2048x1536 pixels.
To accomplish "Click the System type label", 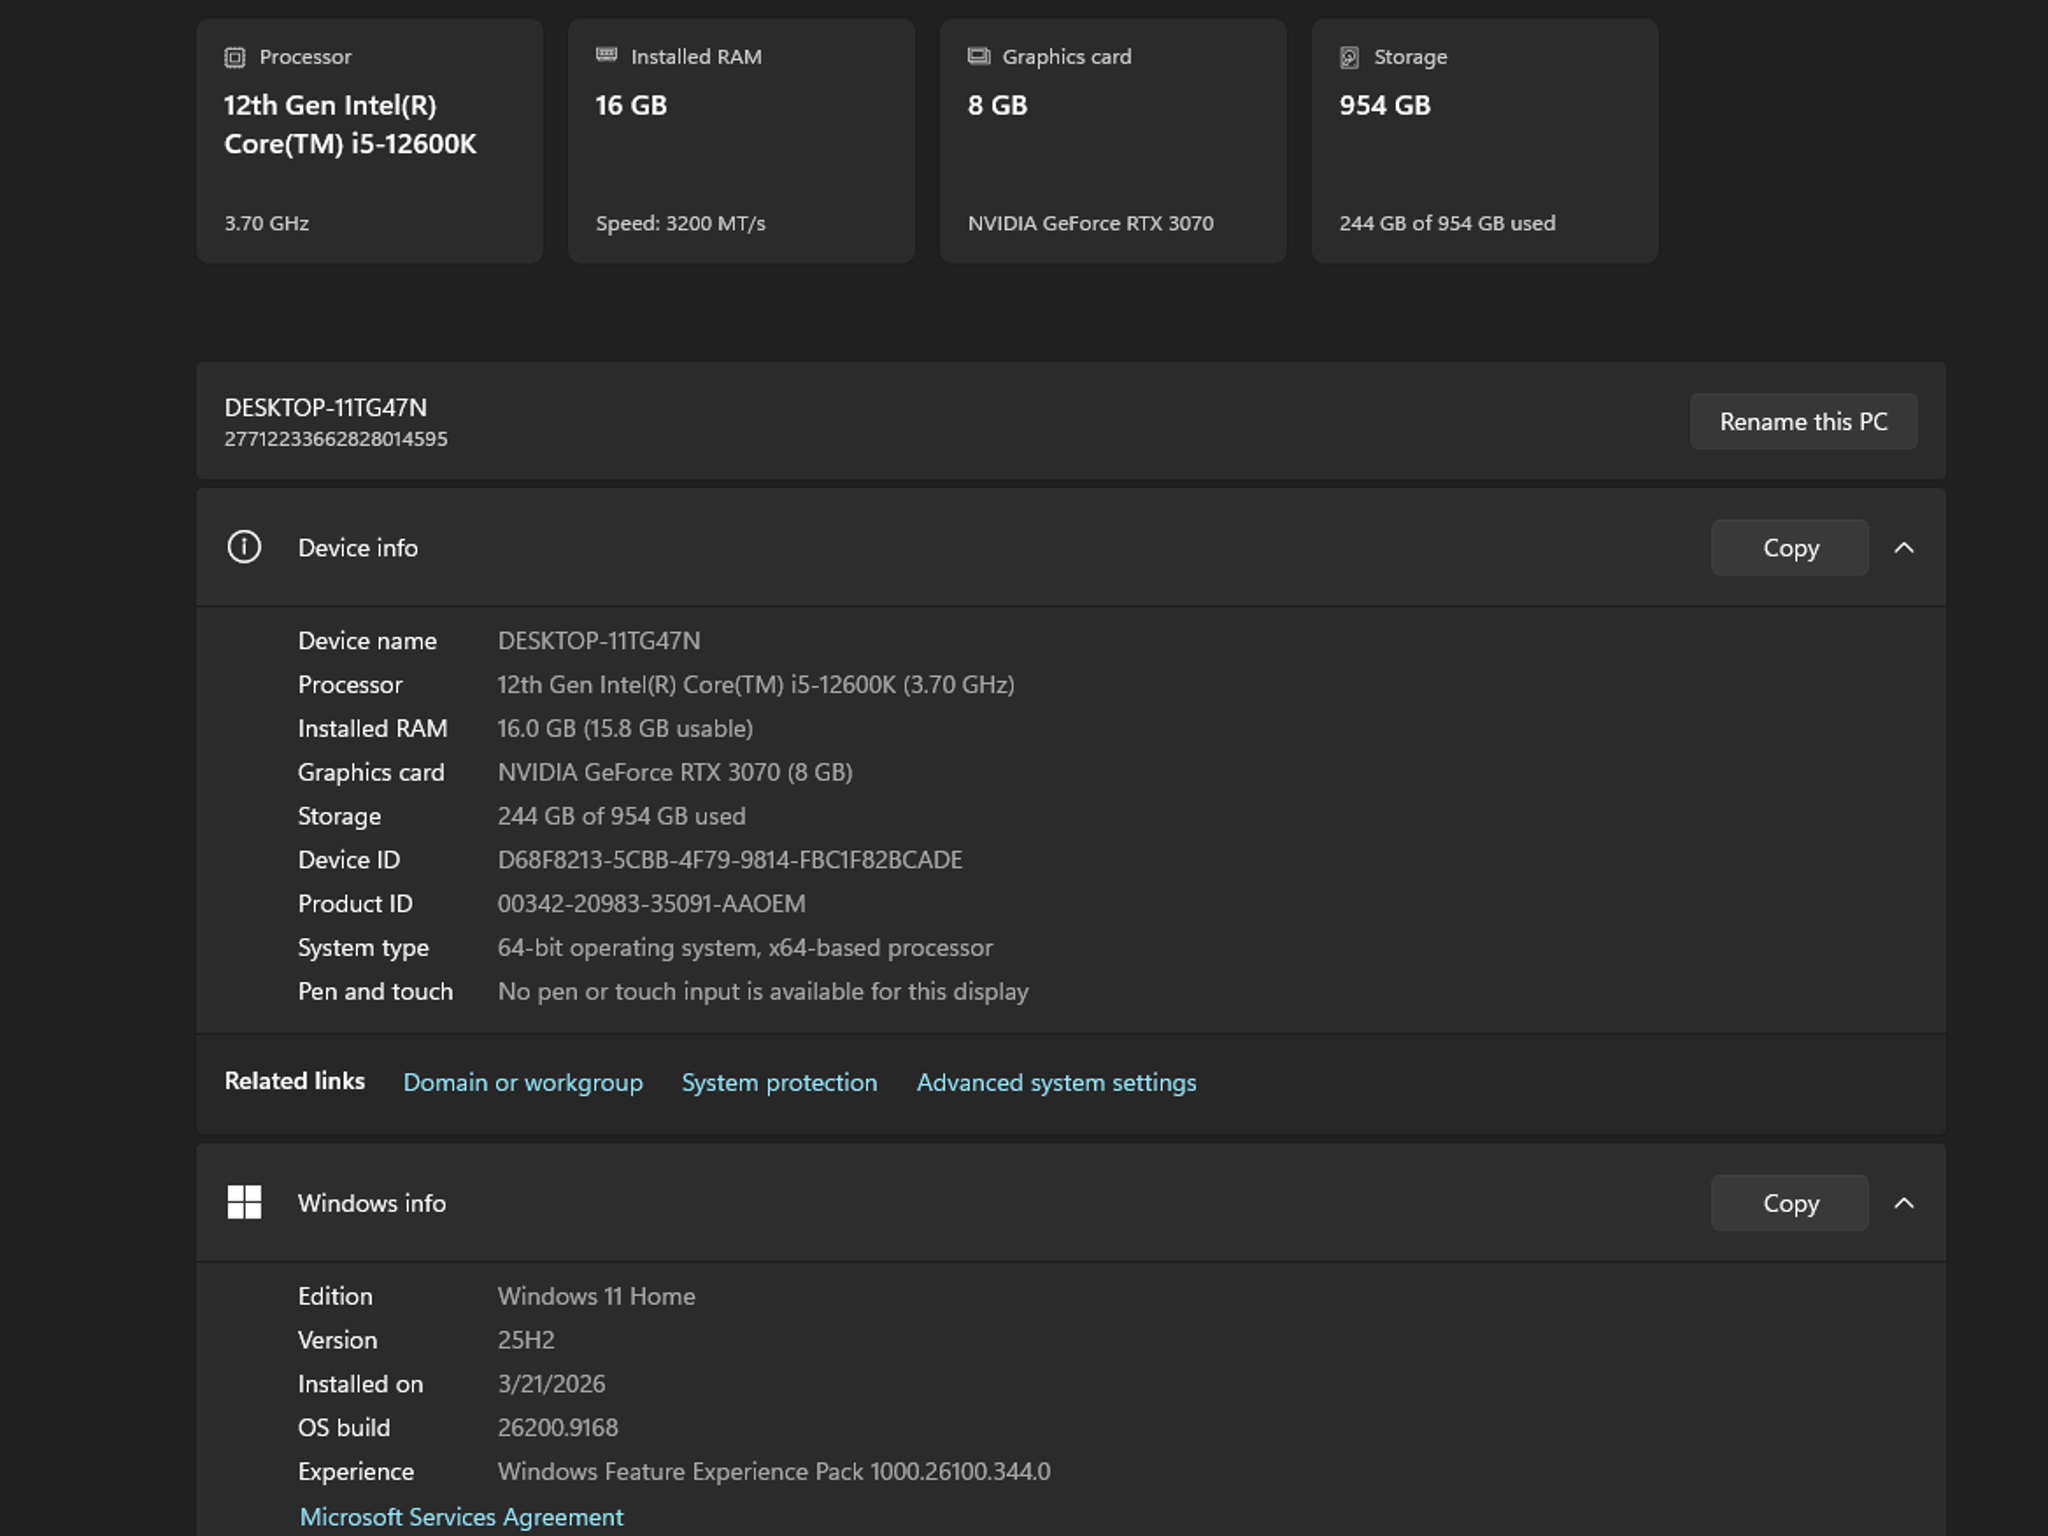I will pyautogui.click(x=363, y=947).
